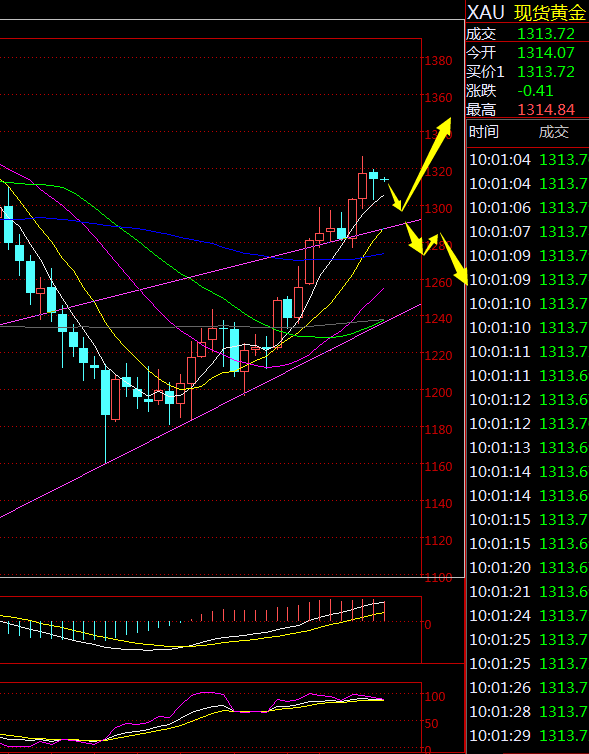Select the 成交 price 1313.72 row
The width and height of the screenshot is (589, 754).
[527, 34]
